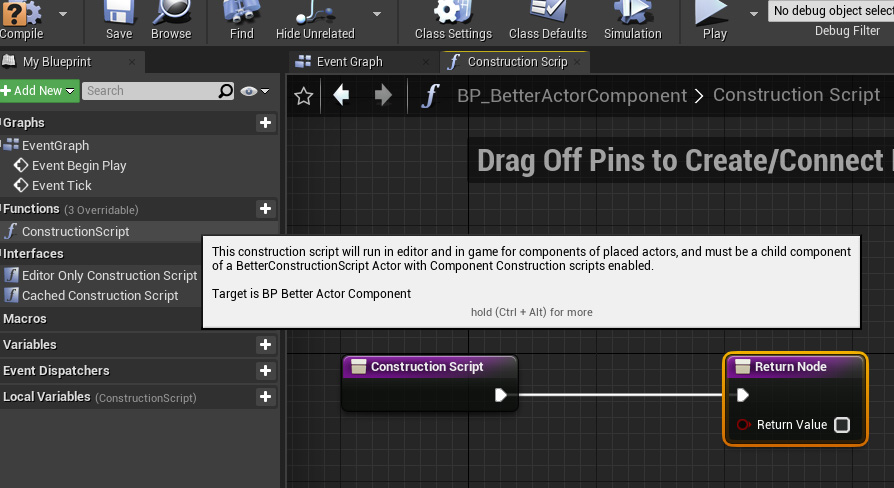Toggle the Return Value checkbox
Screen dimensions: 894x488
pyautogui.click(x=842, y=425)
